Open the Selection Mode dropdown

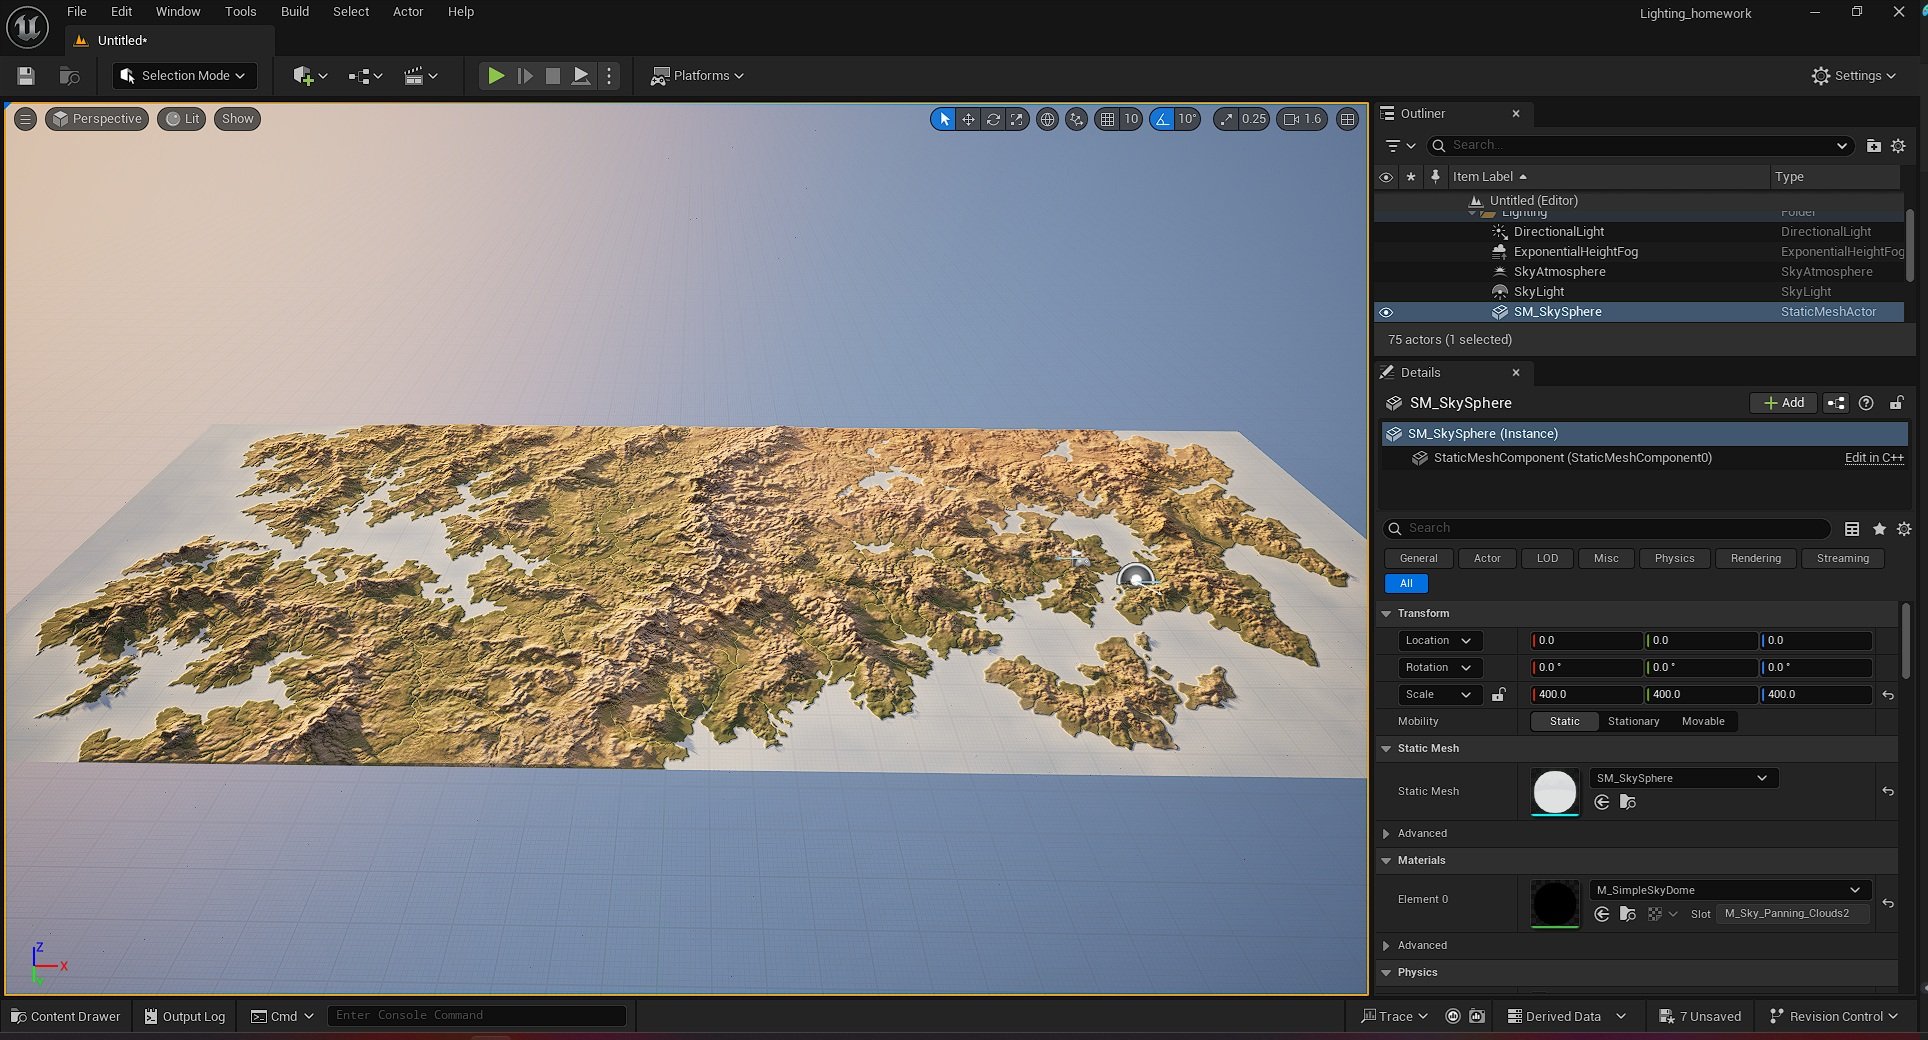point(184,76)
